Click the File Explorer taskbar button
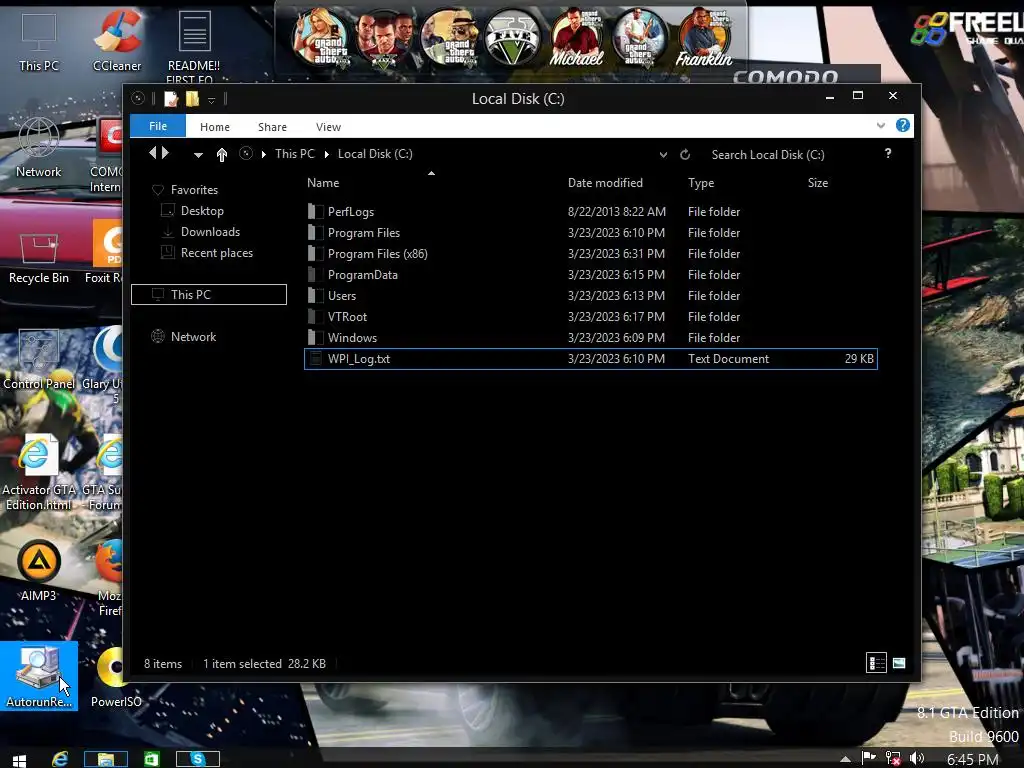1024x768 pixels. click(x=105, y=759)
